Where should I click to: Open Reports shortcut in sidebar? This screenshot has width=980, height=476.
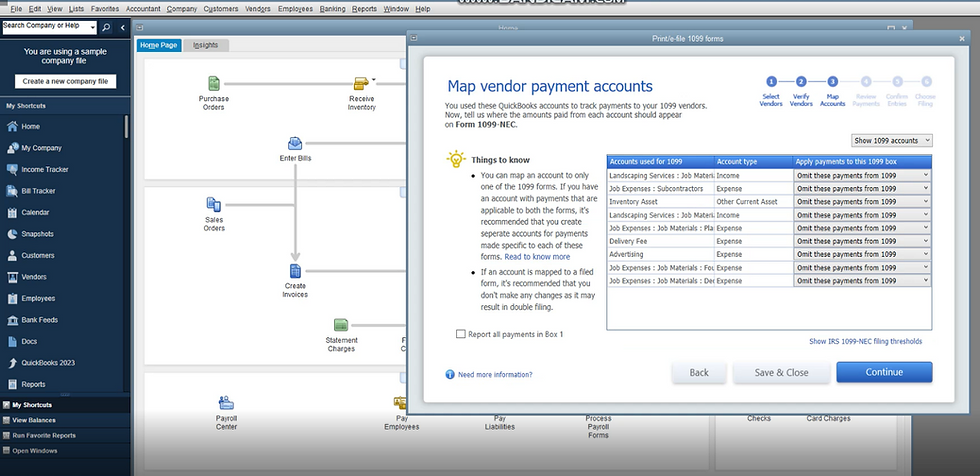(x=33, y=385)
